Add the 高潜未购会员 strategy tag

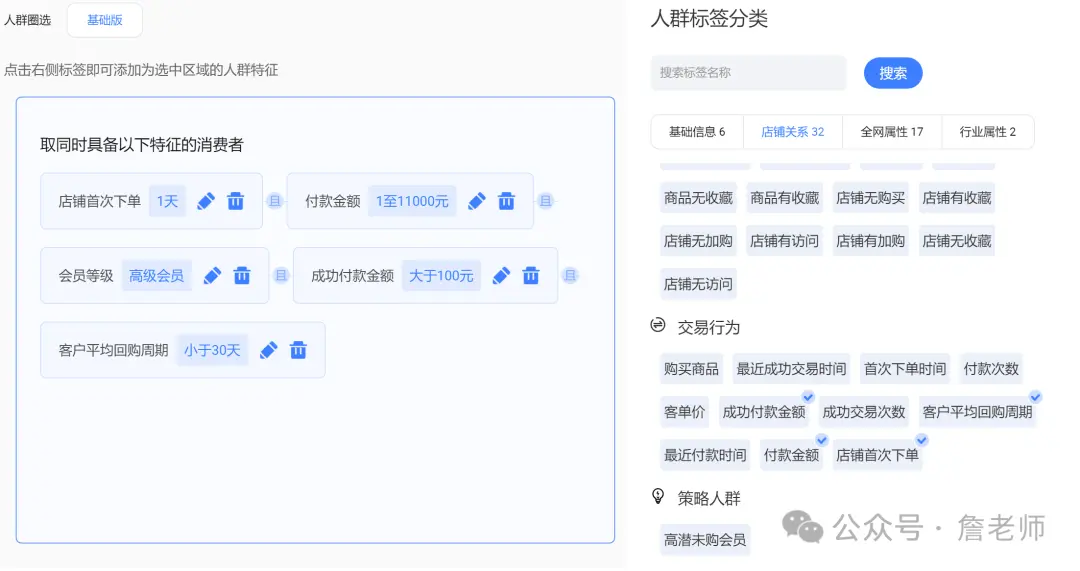point(705,540)
